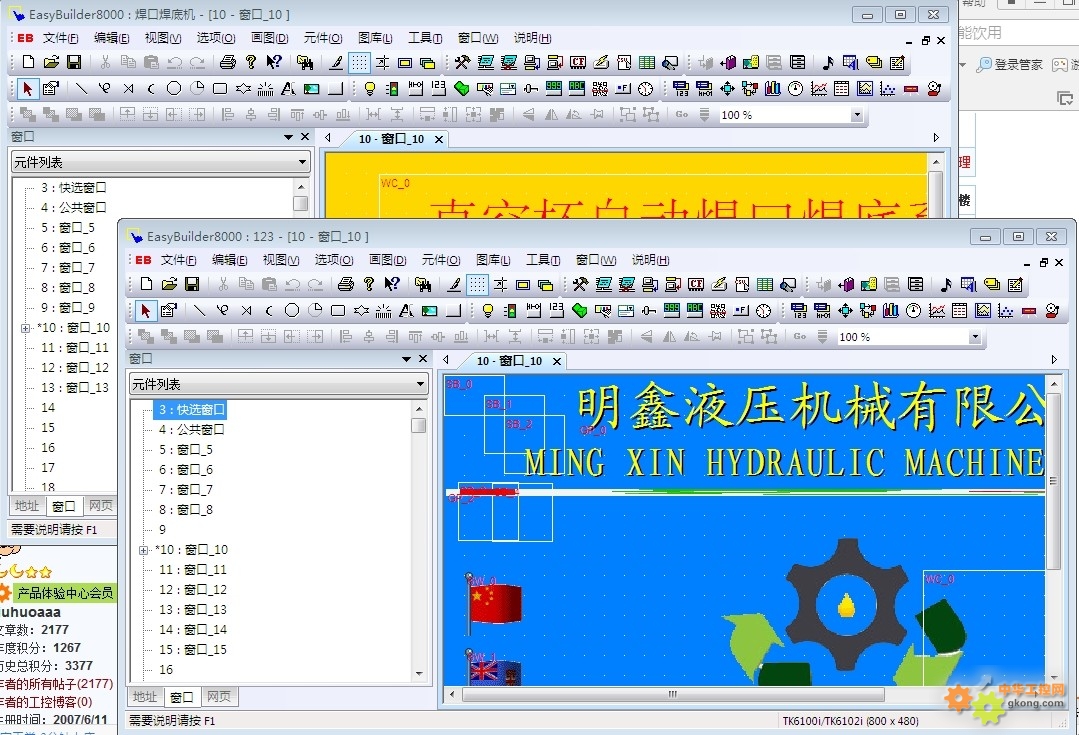Expand *10 : 窗口_10 node in back tree

[25, 328]
